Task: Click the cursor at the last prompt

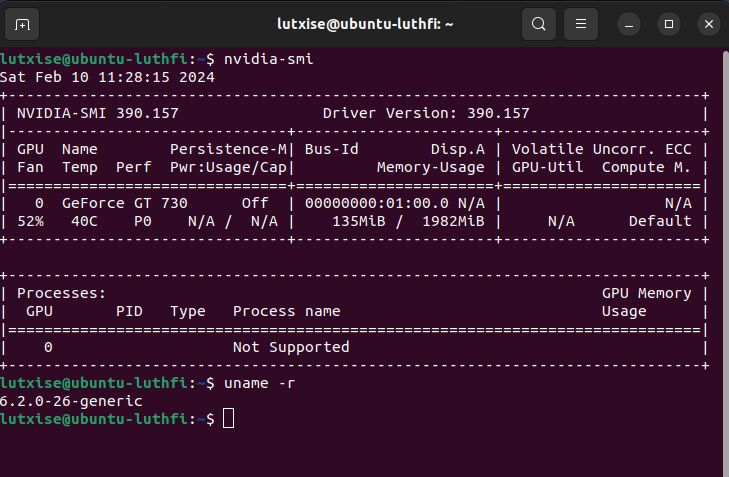Action: [229, 419]
